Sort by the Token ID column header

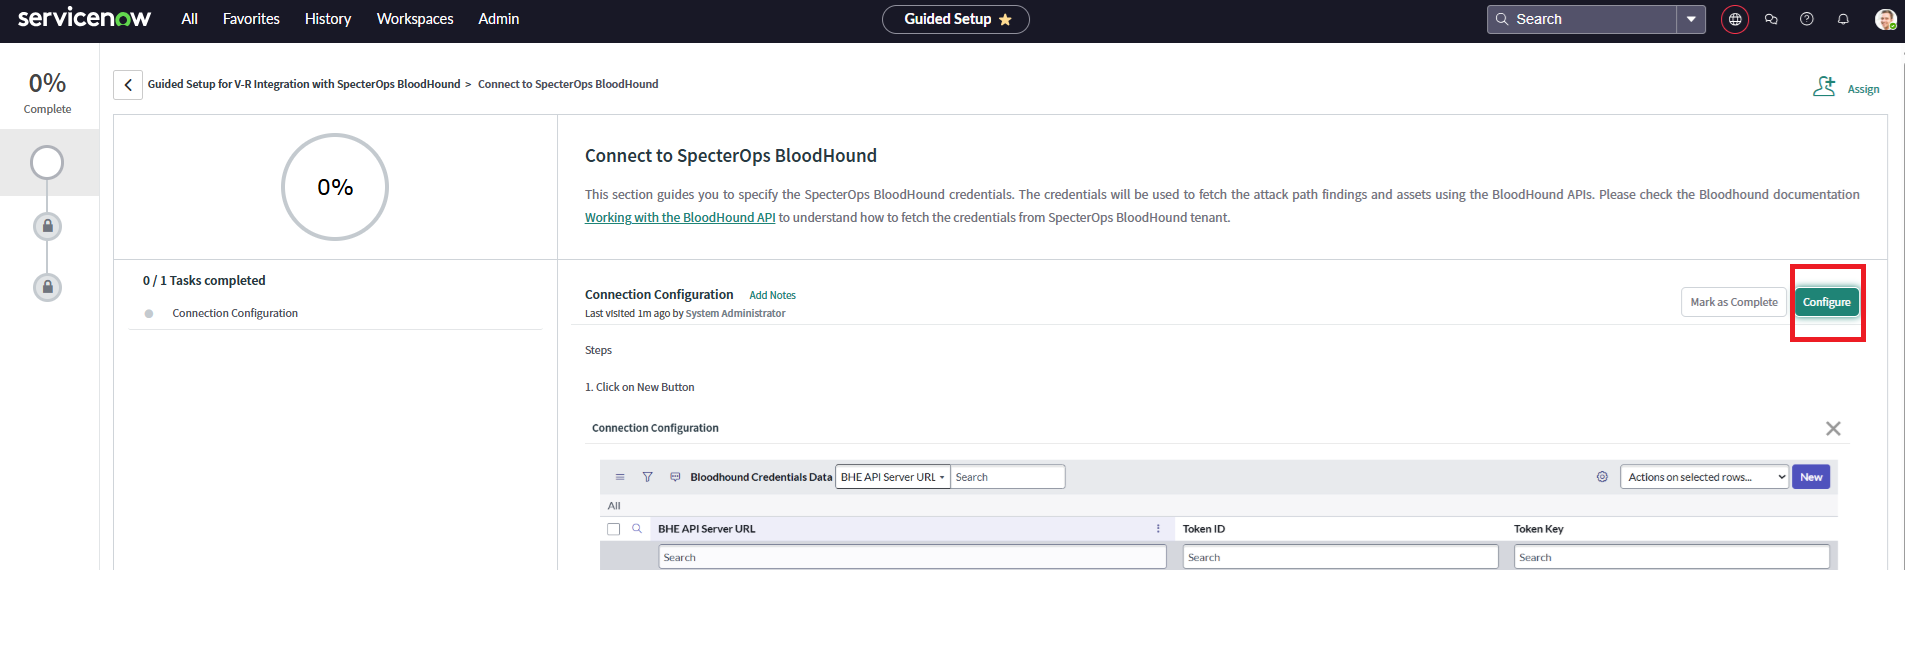point(1203,529)
